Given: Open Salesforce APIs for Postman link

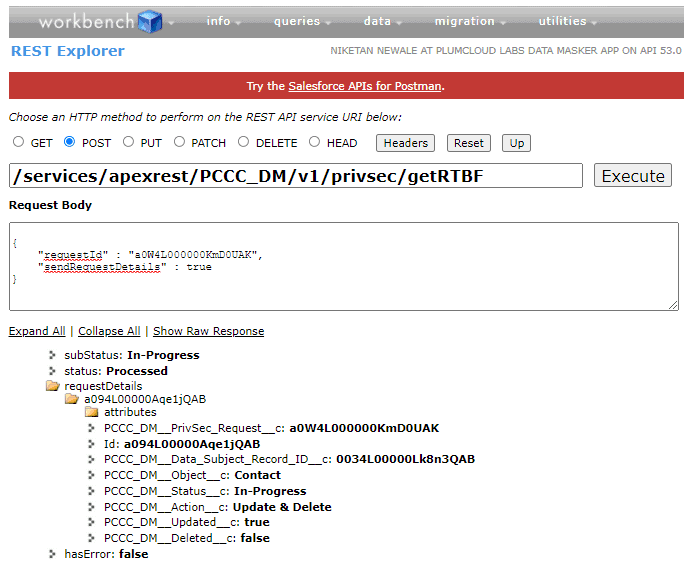Looking at the screenshot, I should pyautogui.click(x=364, y=86).
